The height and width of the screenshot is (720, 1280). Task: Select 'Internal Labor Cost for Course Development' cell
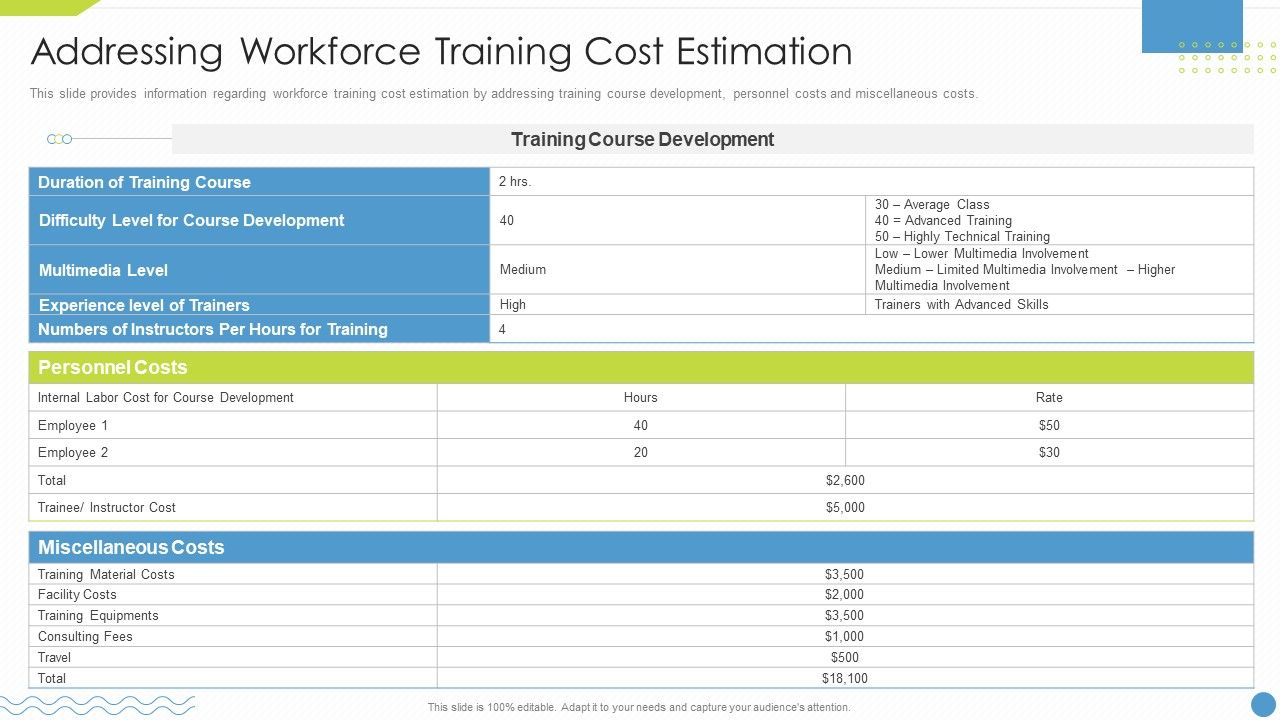(x=233, y=397)
